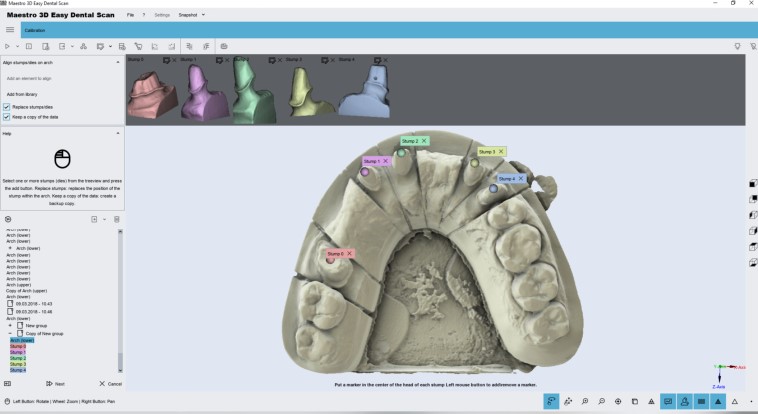Click the yellow Stump 3 marker dot on model
758x414 pixels.
click(475, 163)
